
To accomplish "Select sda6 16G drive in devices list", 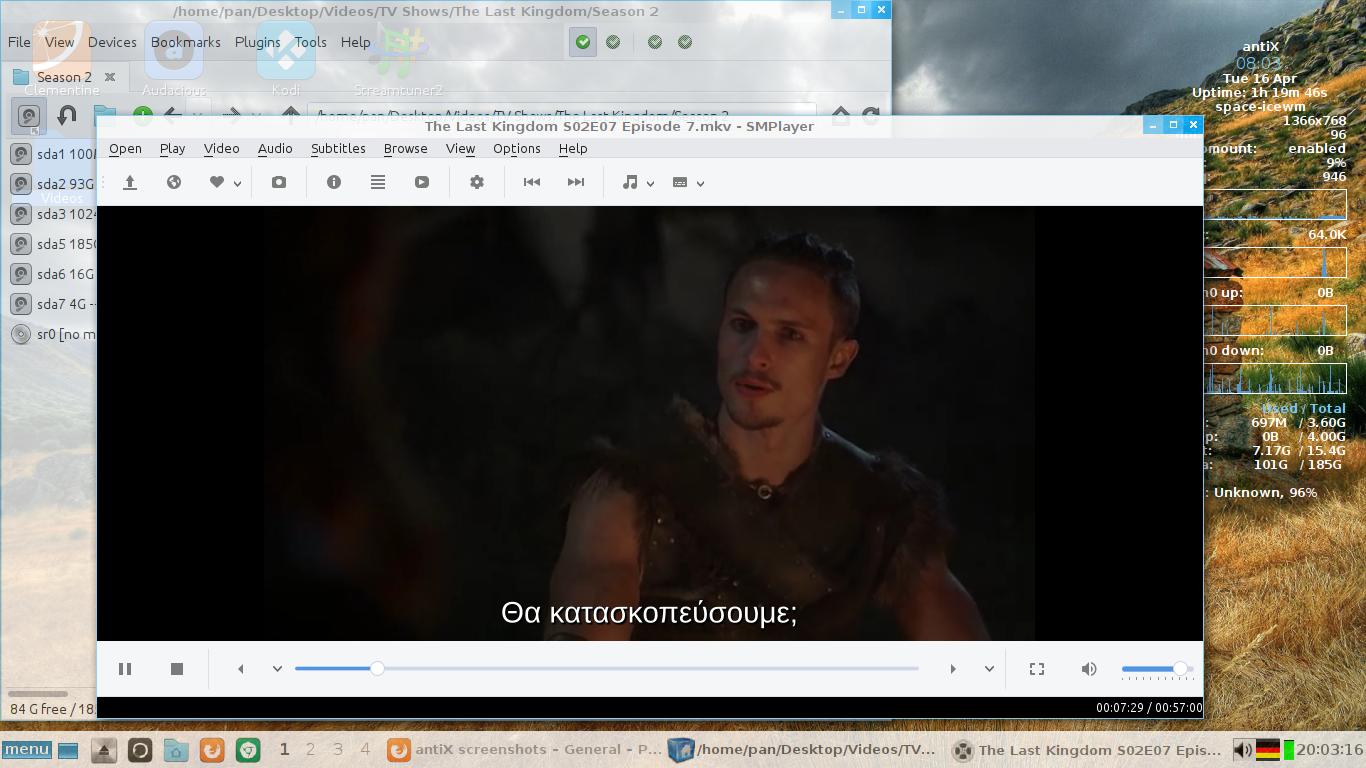I will pos(52,274).
